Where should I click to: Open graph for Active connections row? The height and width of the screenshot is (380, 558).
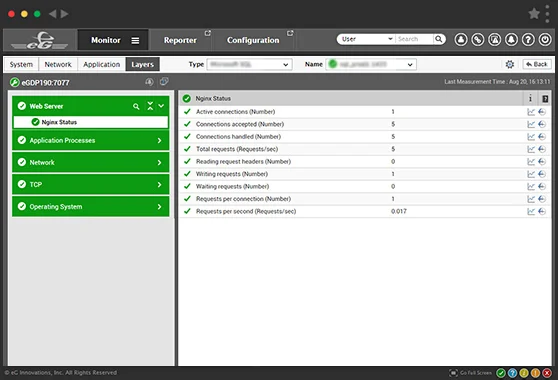pyautogui.click(x=531, y=112)
